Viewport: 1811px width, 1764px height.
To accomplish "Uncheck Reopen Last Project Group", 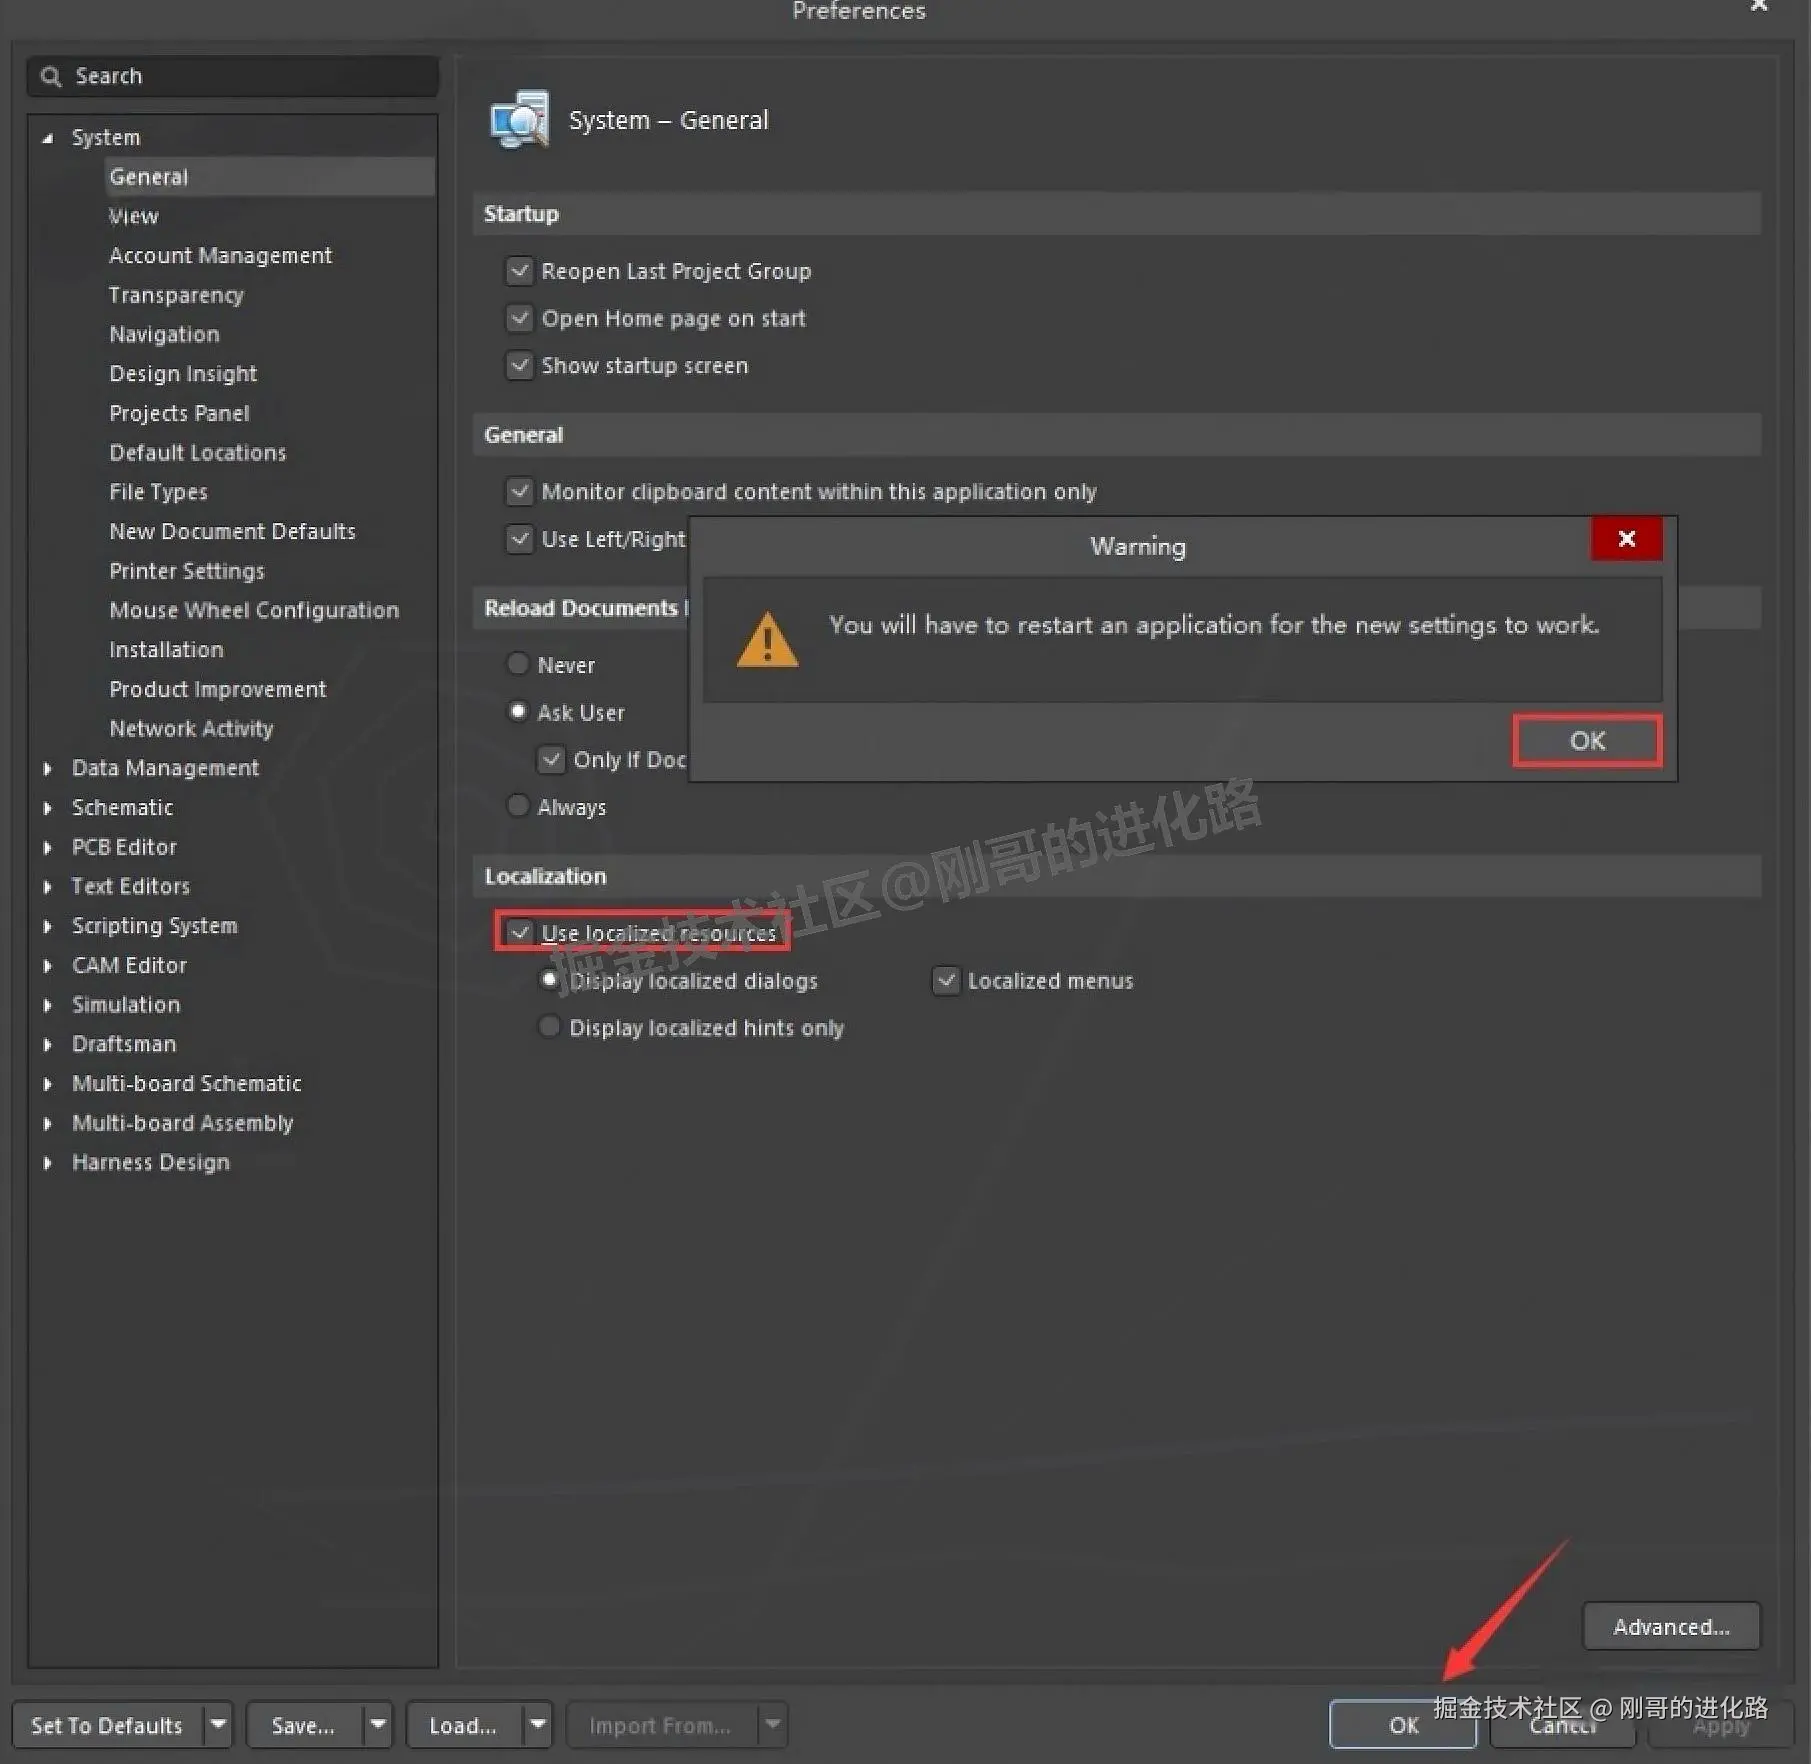I will (519, 271).
